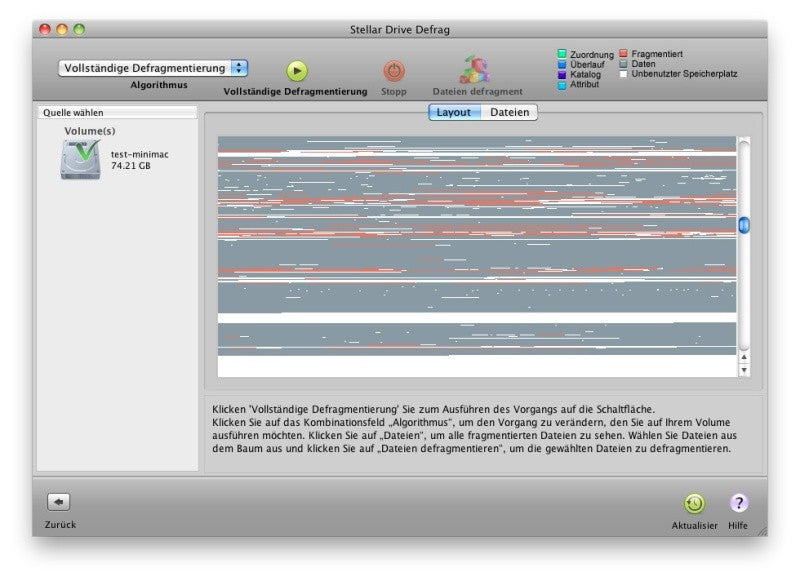
Task: Start the Vollständige Defragmentierung with the green play icon
Action: click(297, 71)
